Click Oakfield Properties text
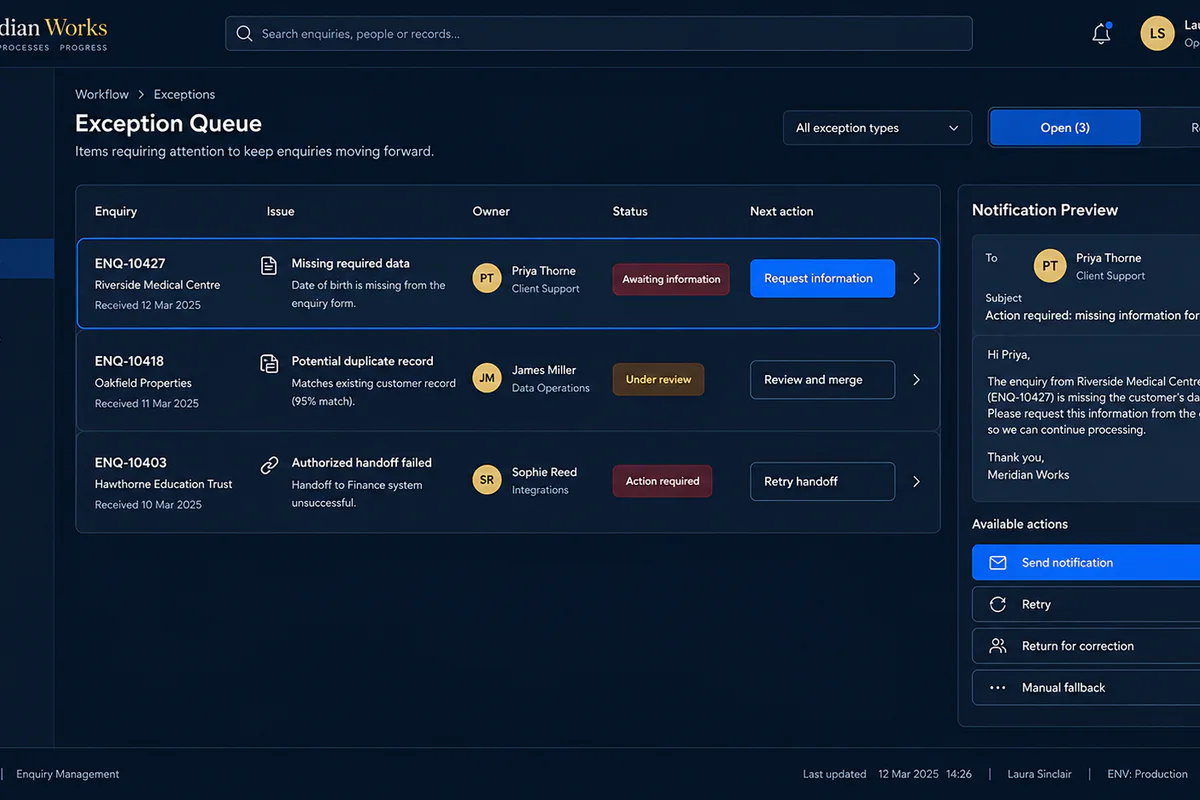Image resolution: width=1200 pixels, height=800 pixels. pos(143,383)
